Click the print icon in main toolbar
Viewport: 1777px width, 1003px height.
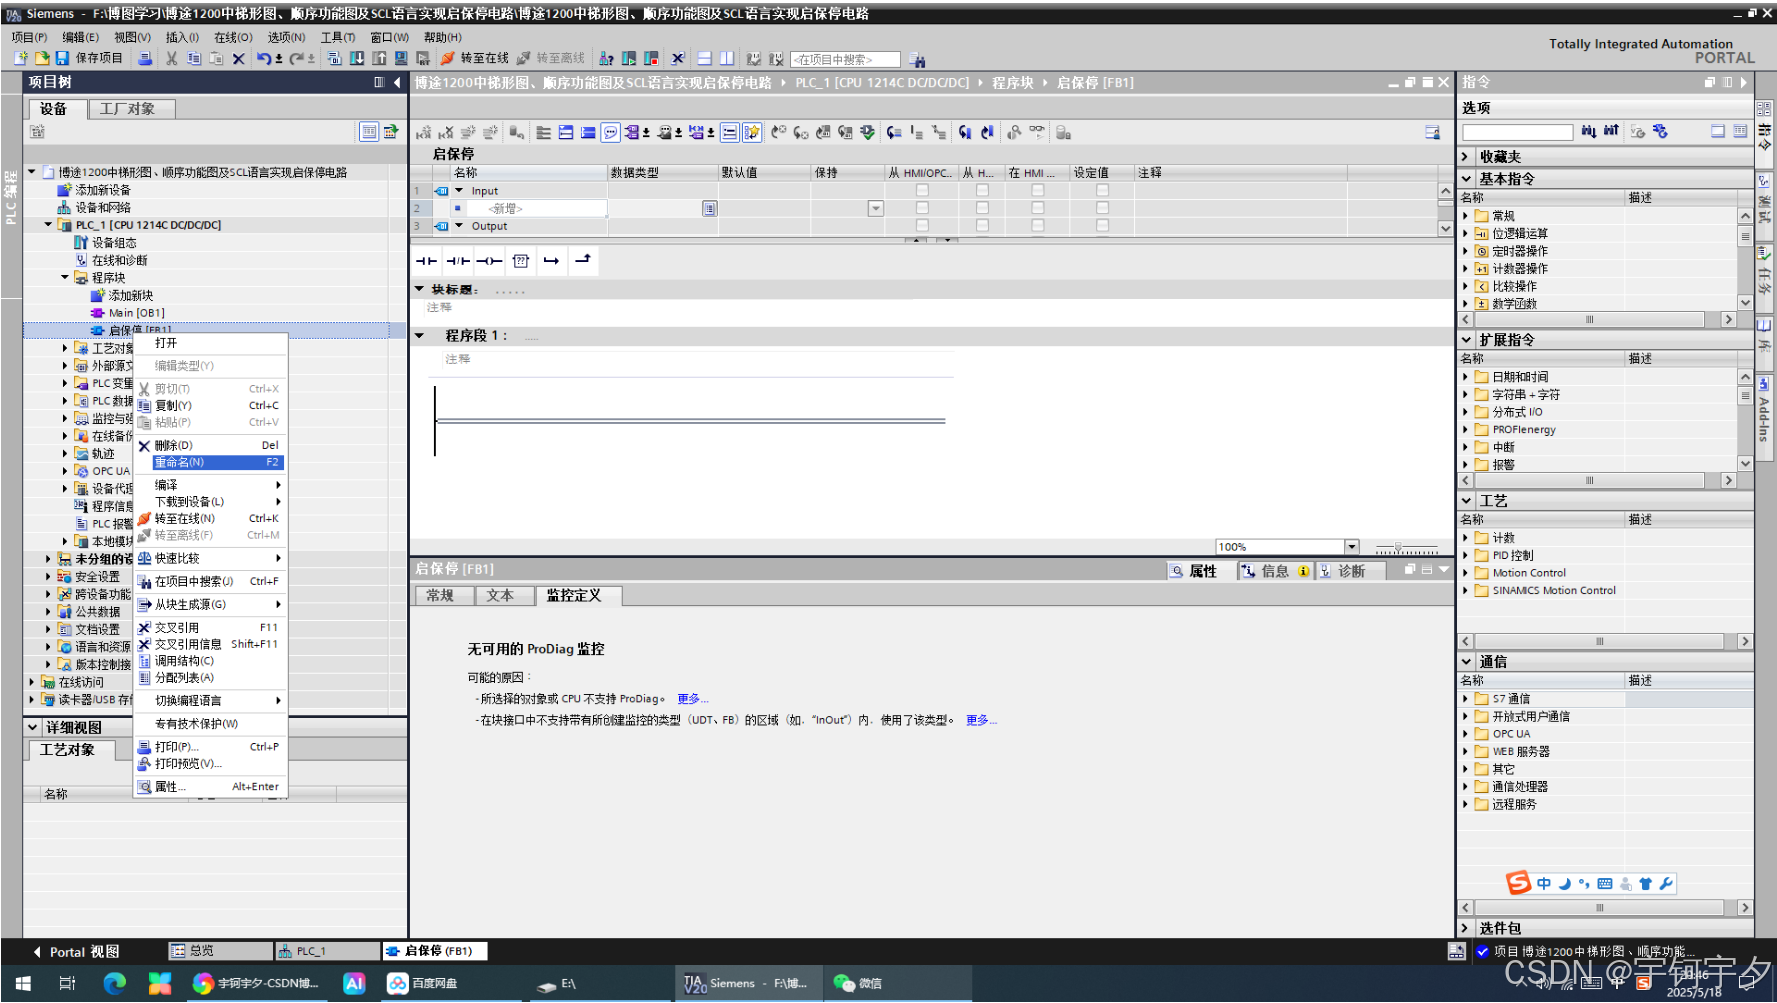(x=145, y=59)
